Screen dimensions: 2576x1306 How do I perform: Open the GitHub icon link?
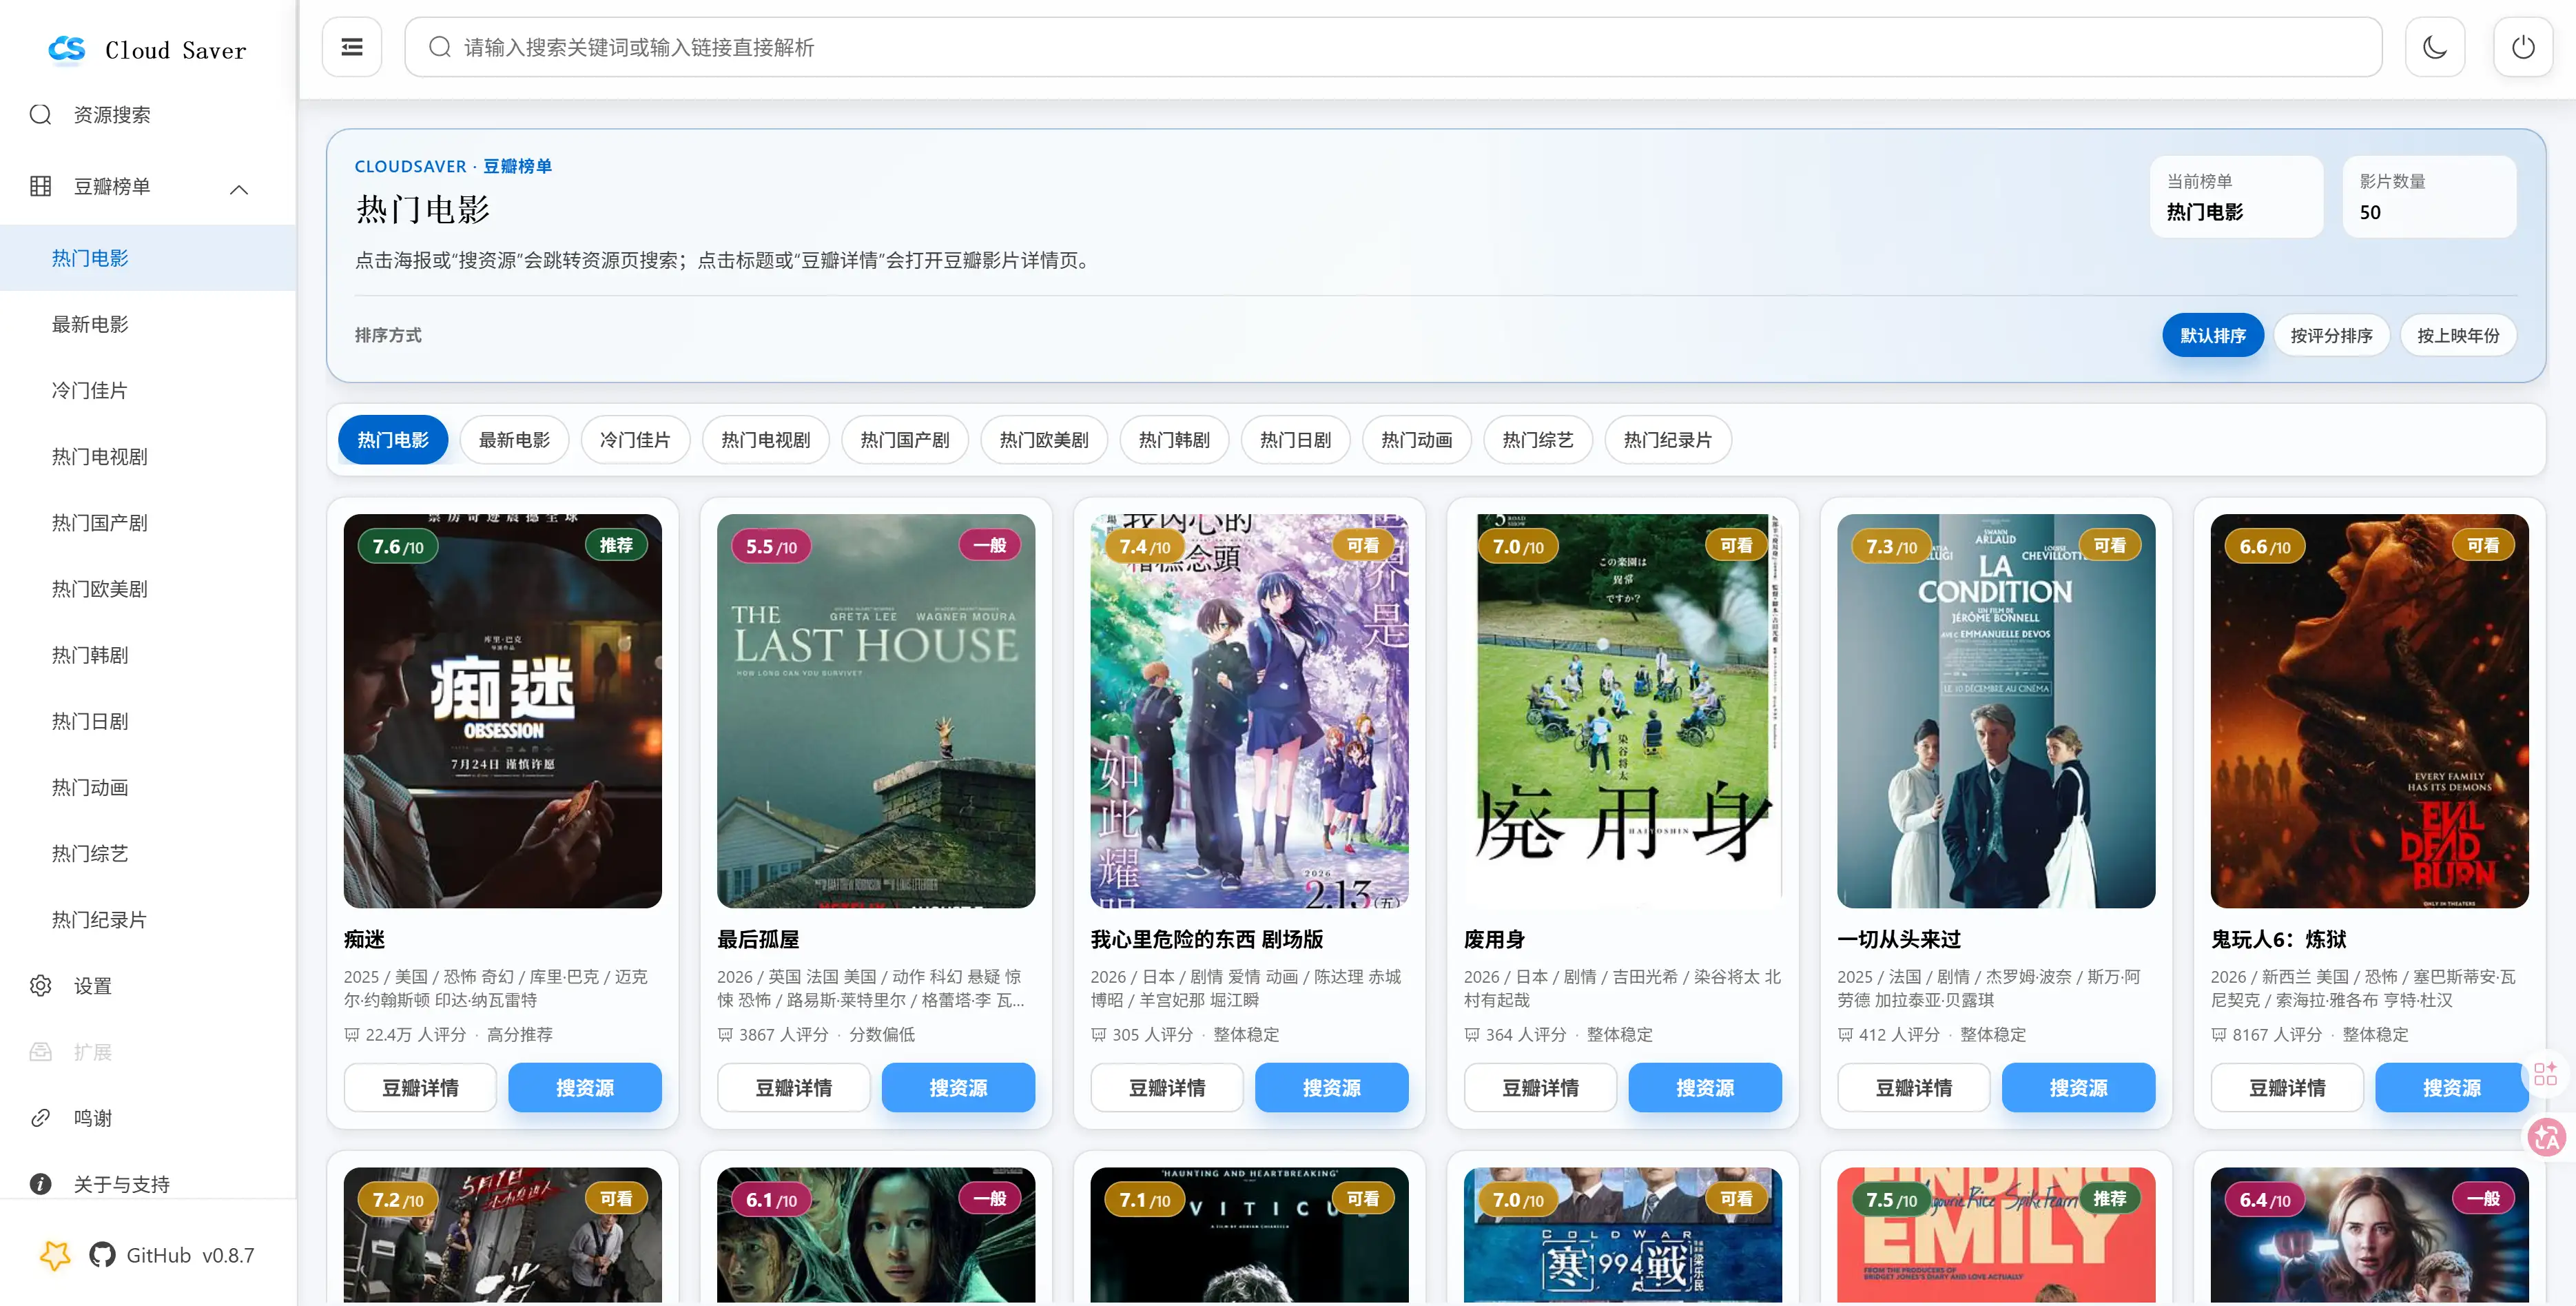102,1255
